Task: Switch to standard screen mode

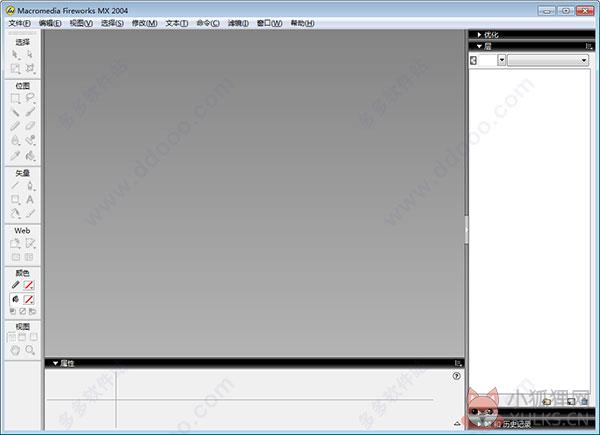Action: pos(11,337)
